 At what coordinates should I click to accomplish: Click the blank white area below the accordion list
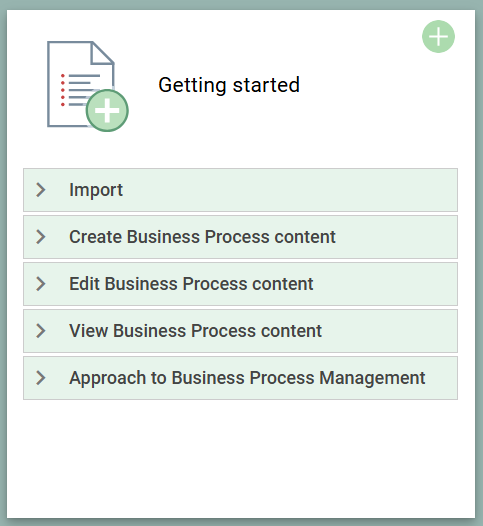241,458
